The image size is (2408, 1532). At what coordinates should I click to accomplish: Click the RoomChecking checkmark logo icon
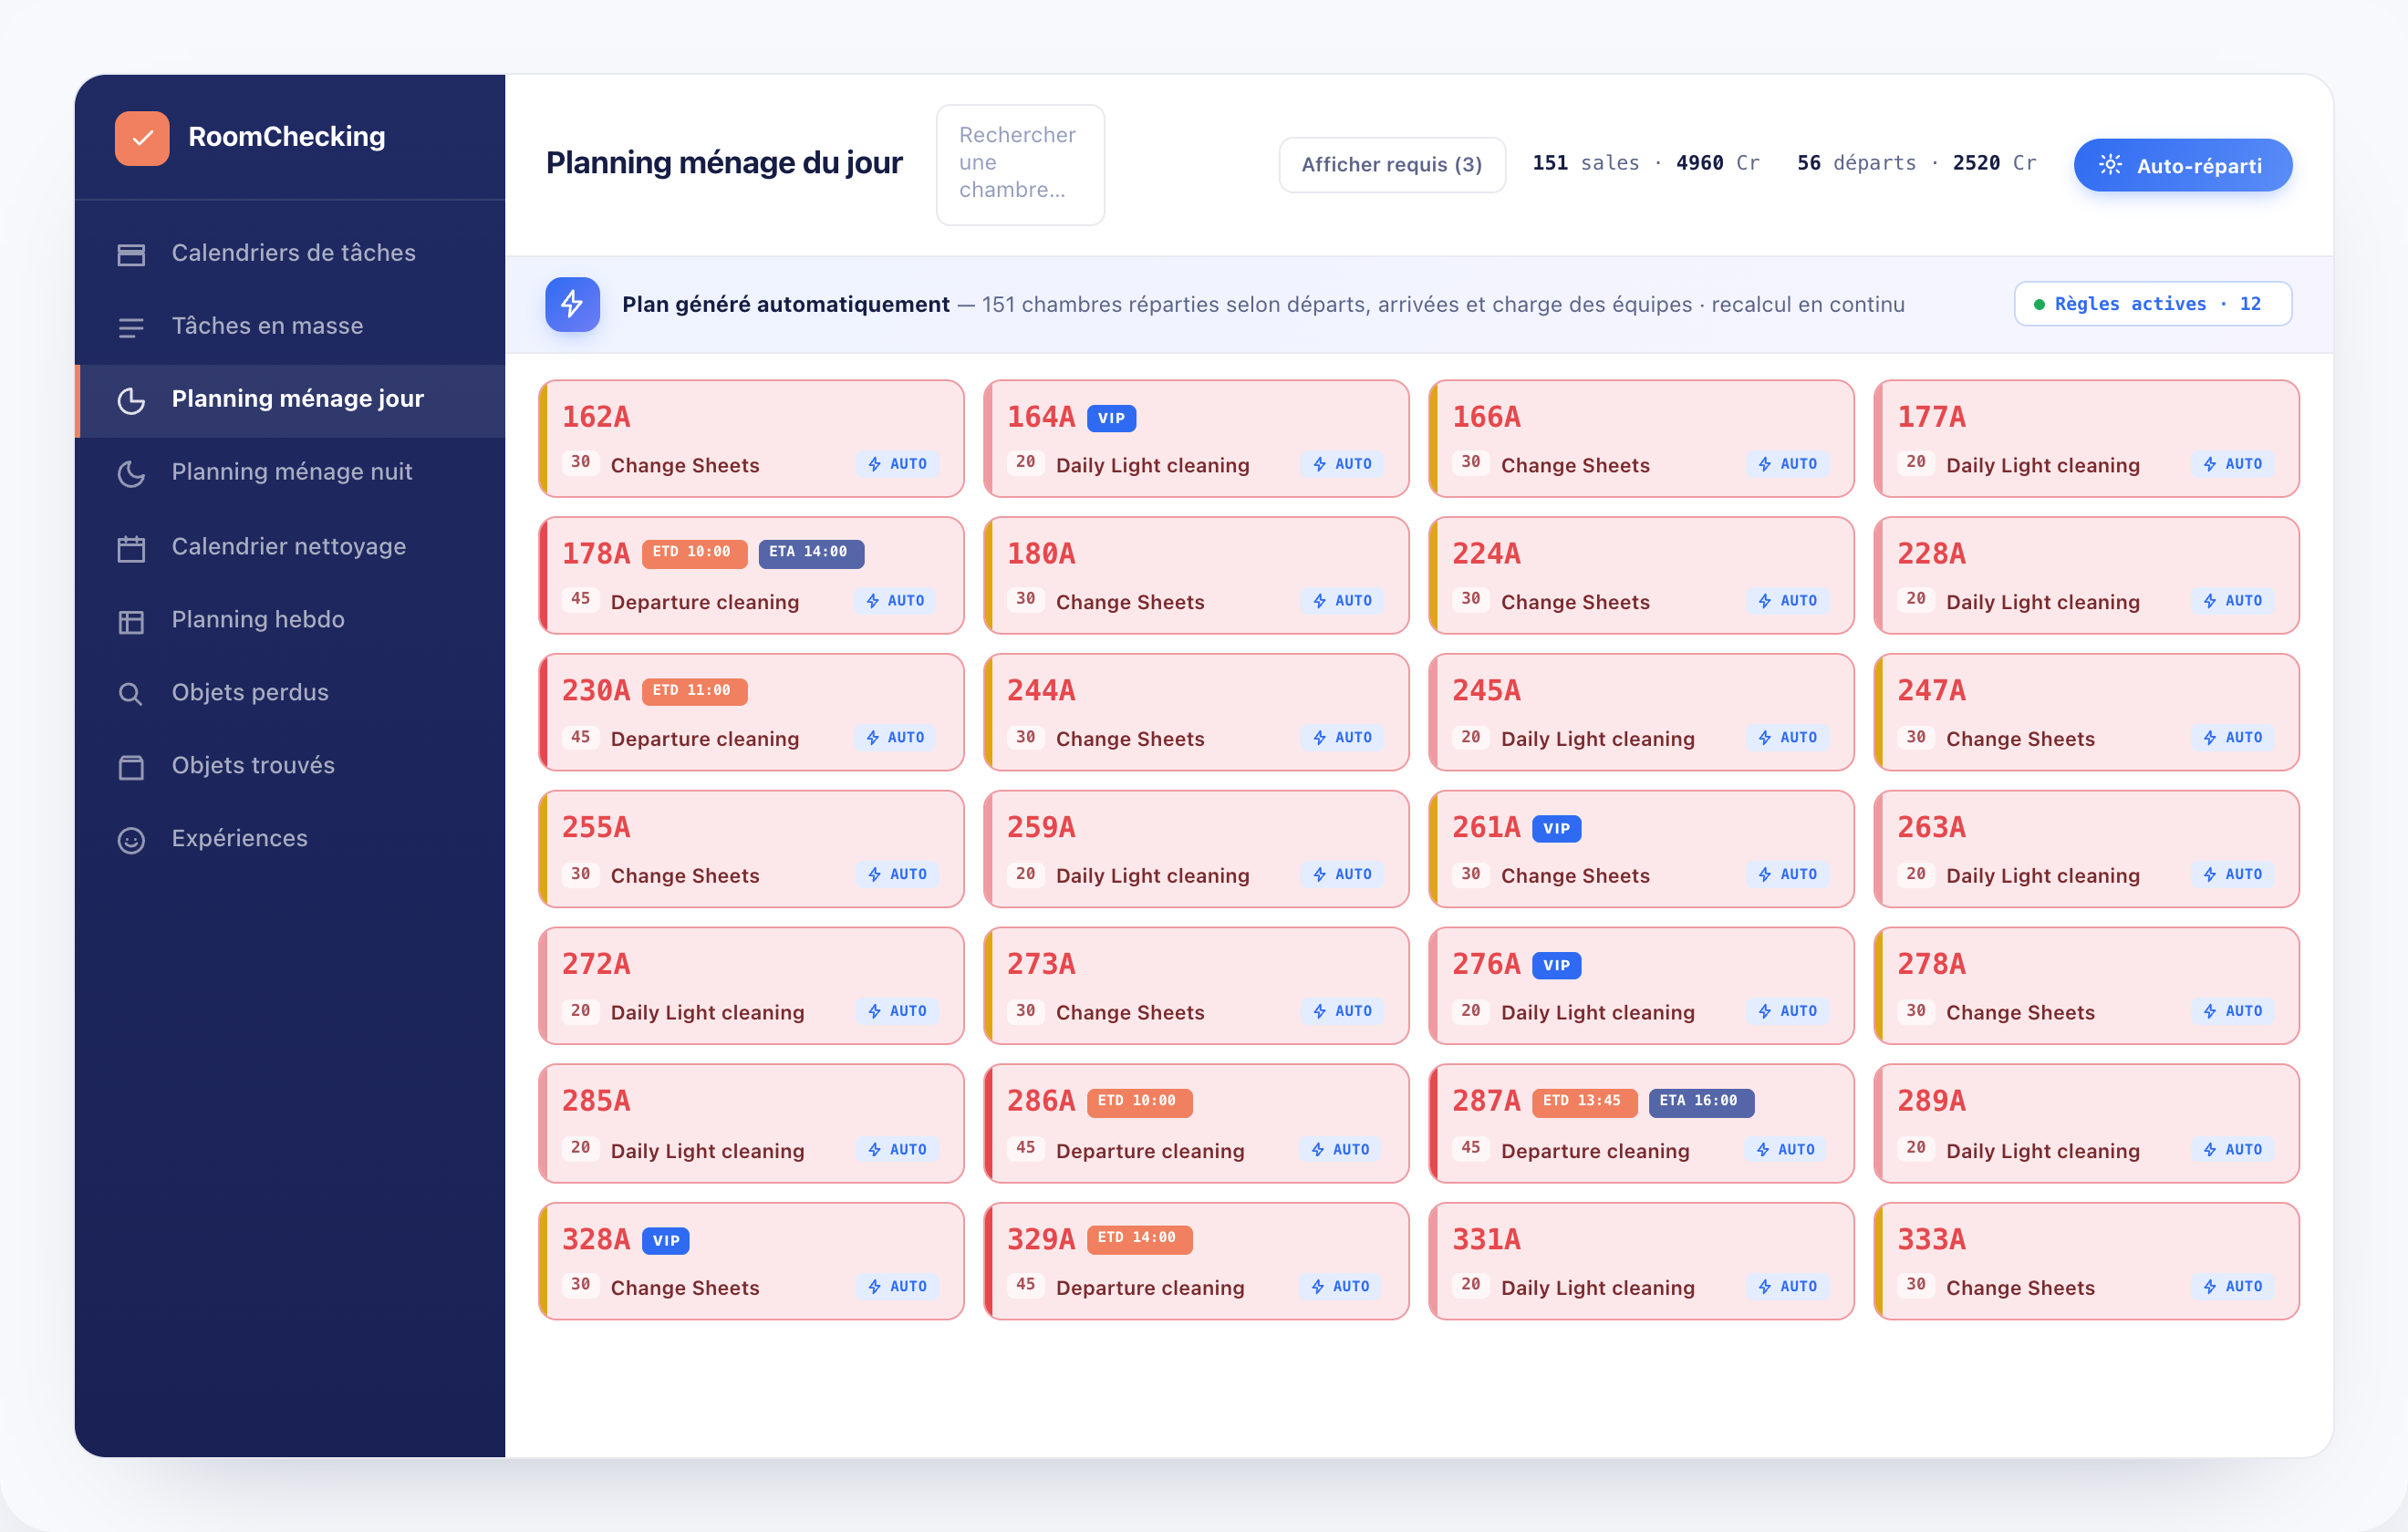[142, 138]
